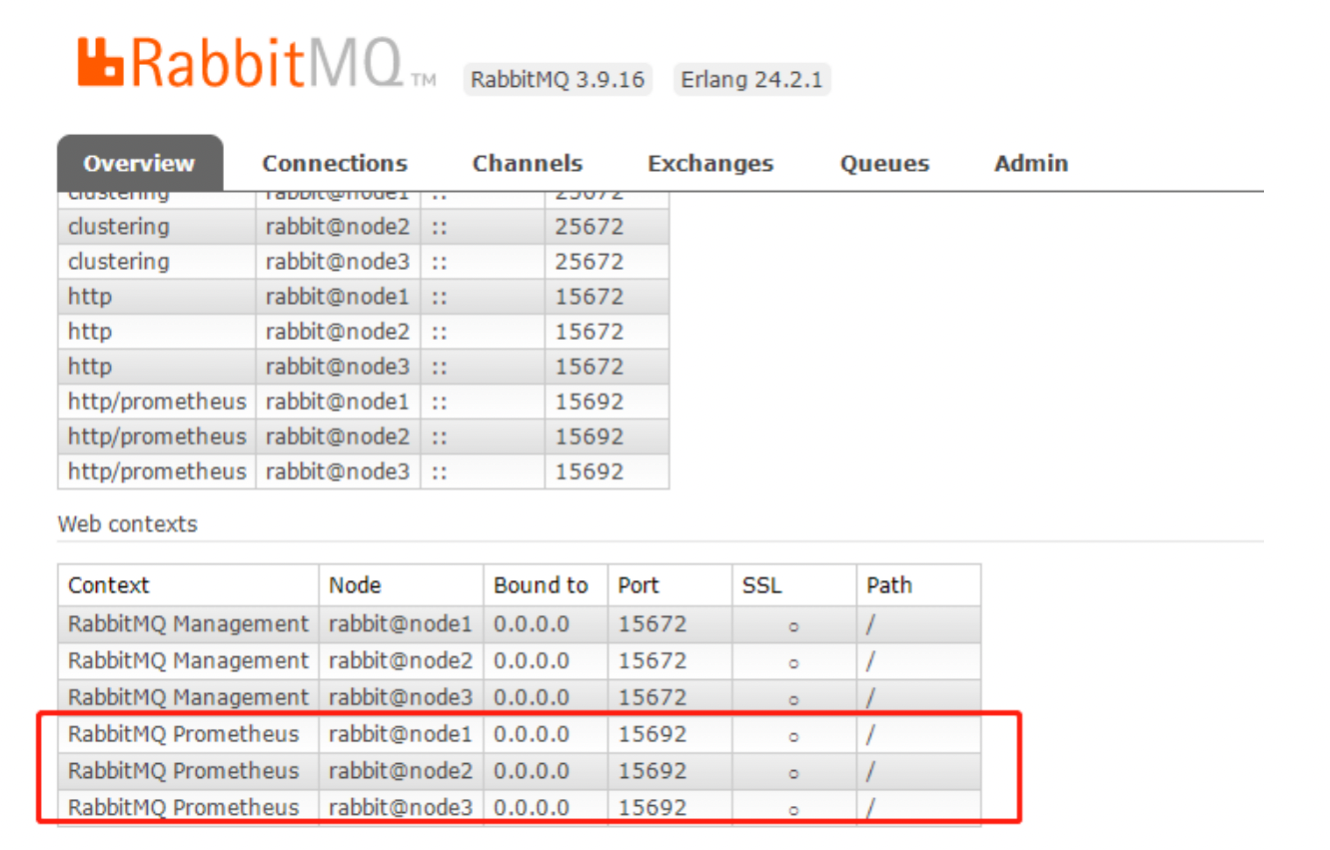Switch to the Connections tab
The width and height of the screenshot is (1330, 850).
pos(335,163)
